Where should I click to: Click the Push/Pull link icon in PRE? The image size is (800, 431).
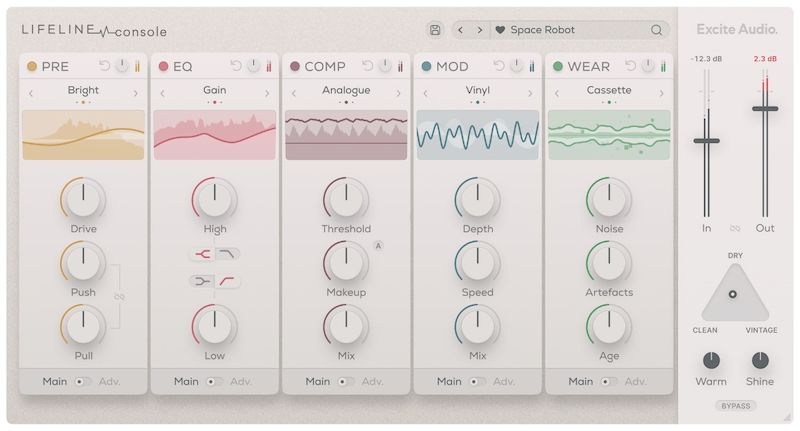pyautogui.click(x=119, y=296)
